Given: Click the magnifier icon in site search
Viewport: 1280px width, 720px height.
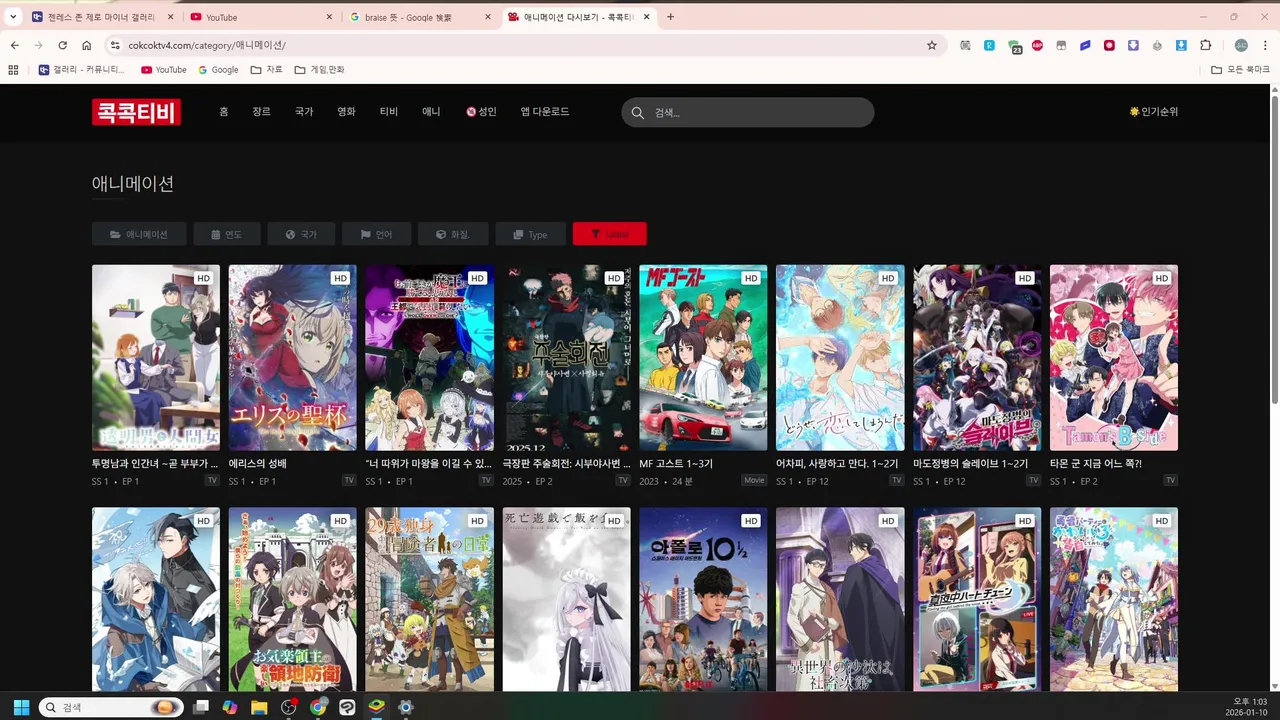Looking at the screenshot, I should (638, 112).
